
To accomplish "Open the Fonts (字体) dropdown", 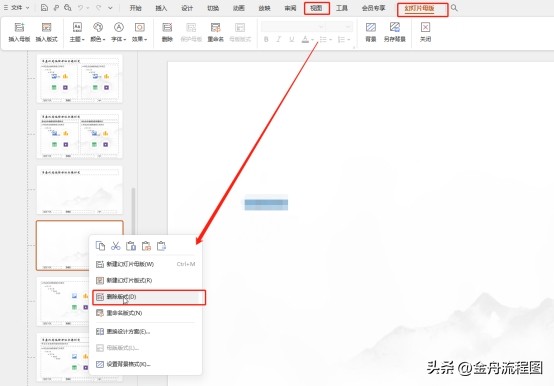I will tap(119, 32).
